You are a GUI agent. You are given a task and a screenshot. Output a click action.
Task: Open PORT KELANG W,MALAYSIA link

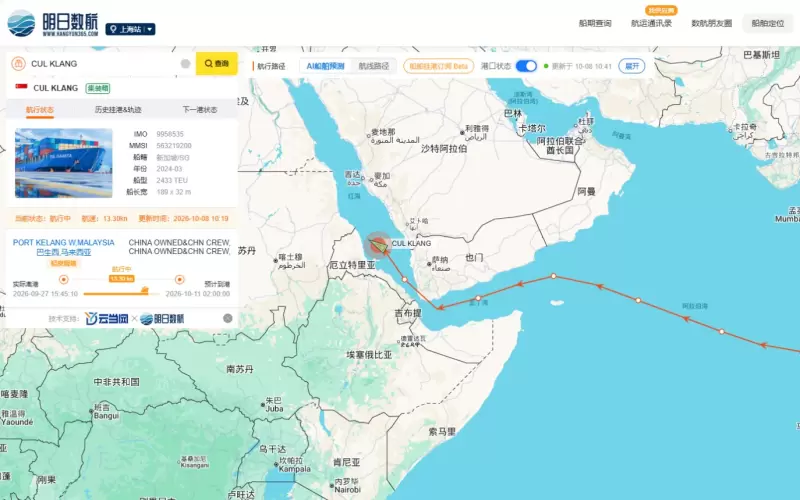tap(64, 242)
